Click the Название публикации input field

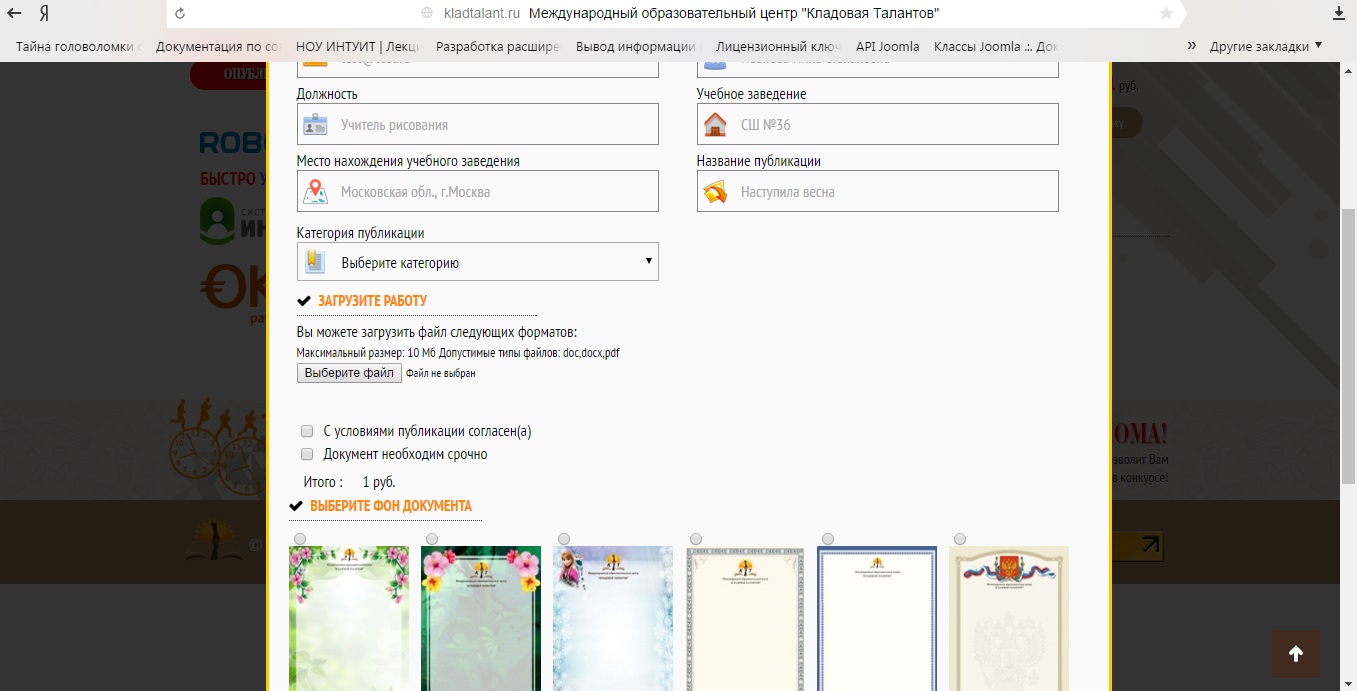tap(878, 191)
